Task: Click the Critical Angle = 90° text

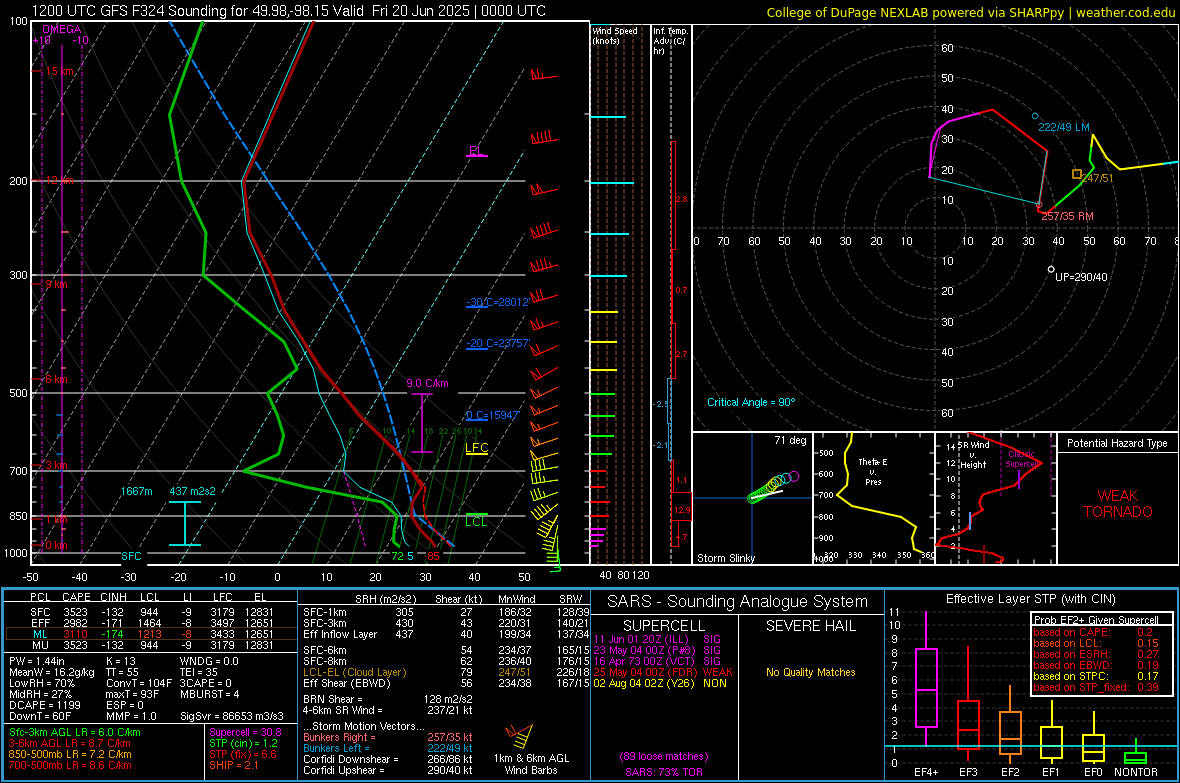Action: pos(751,402)
